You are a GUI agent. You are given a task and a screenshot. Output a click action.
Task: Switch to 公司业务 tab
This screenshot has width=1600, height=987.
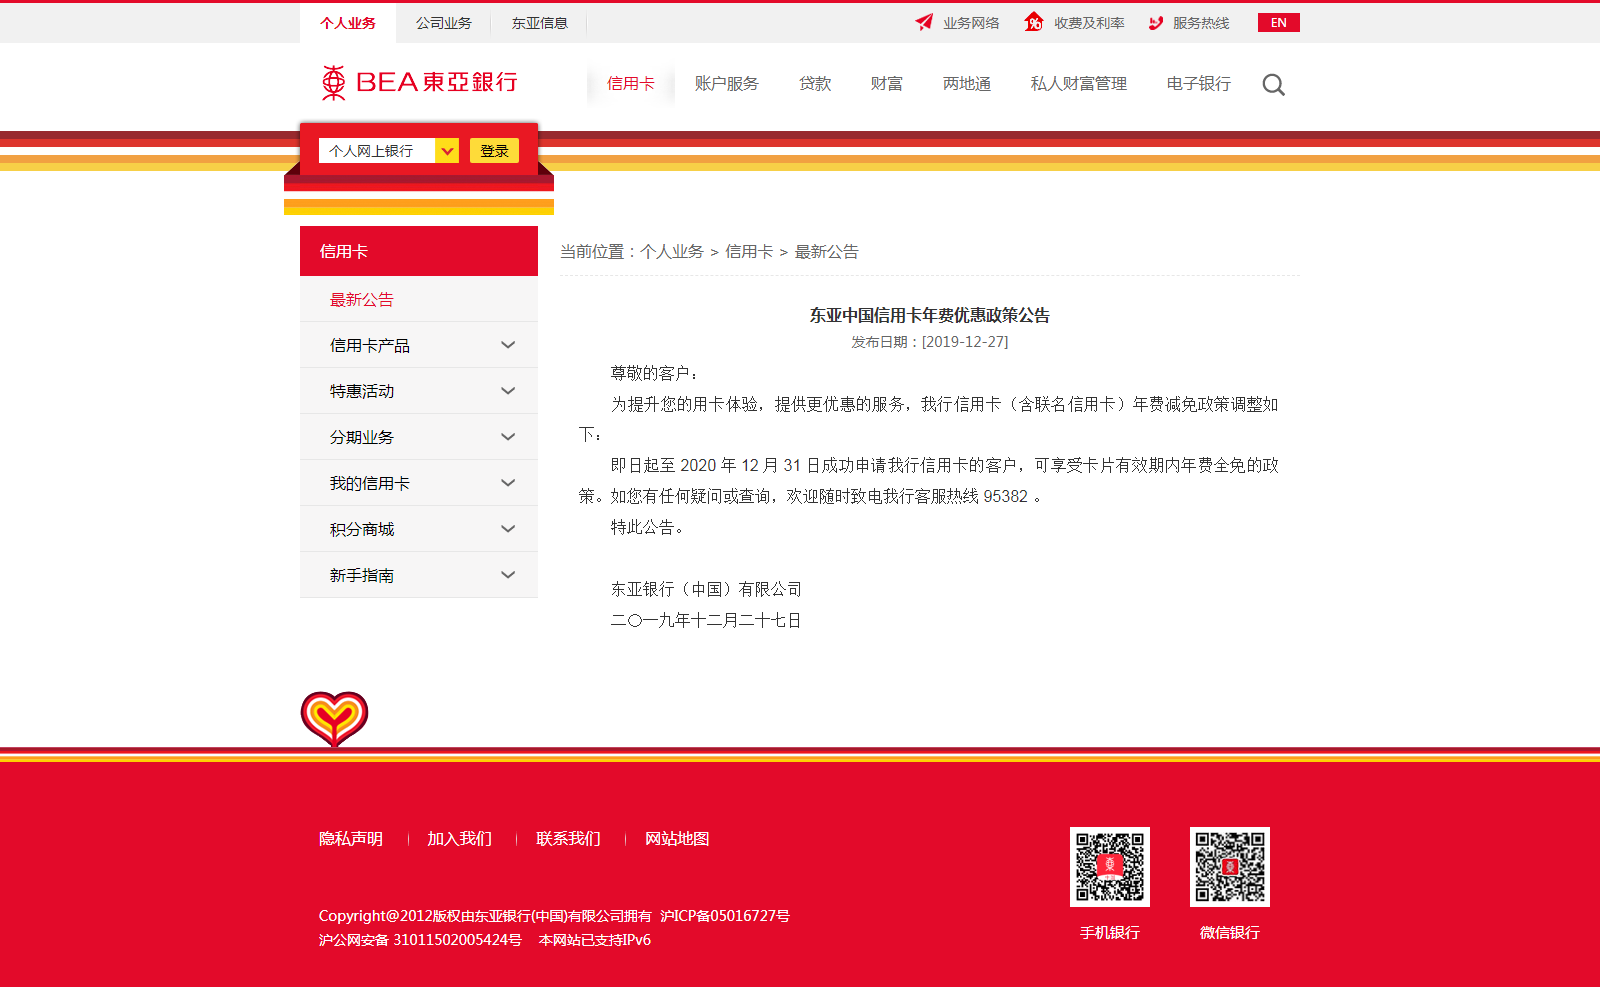[444, 23]
